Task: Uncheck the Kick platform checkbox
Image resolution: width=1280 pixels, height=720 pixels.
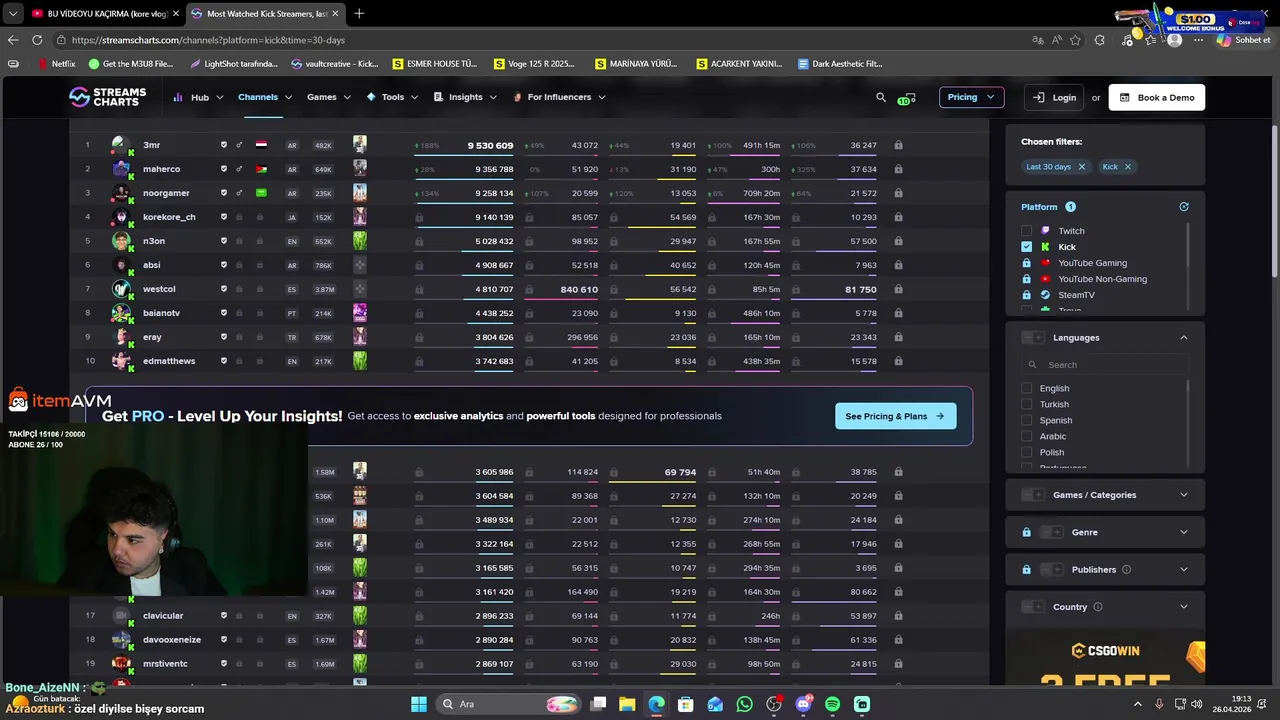Action: (1026, 247)
